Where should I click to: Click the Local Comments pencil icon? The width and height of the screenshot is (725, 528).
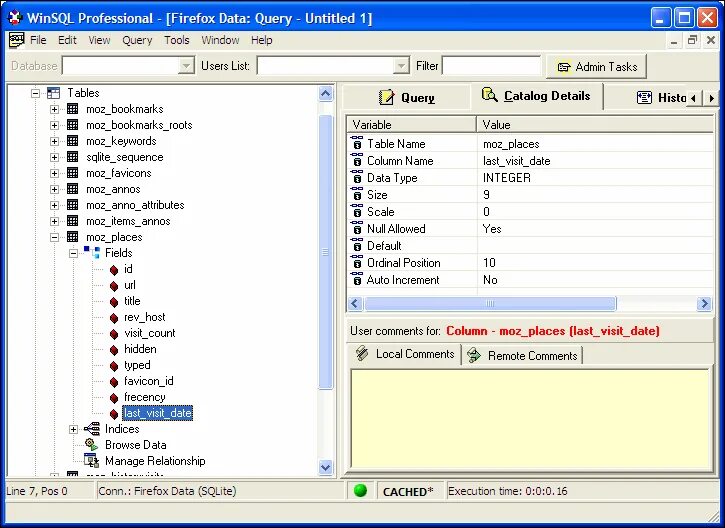pyautogui.click(x=362, y=354)
